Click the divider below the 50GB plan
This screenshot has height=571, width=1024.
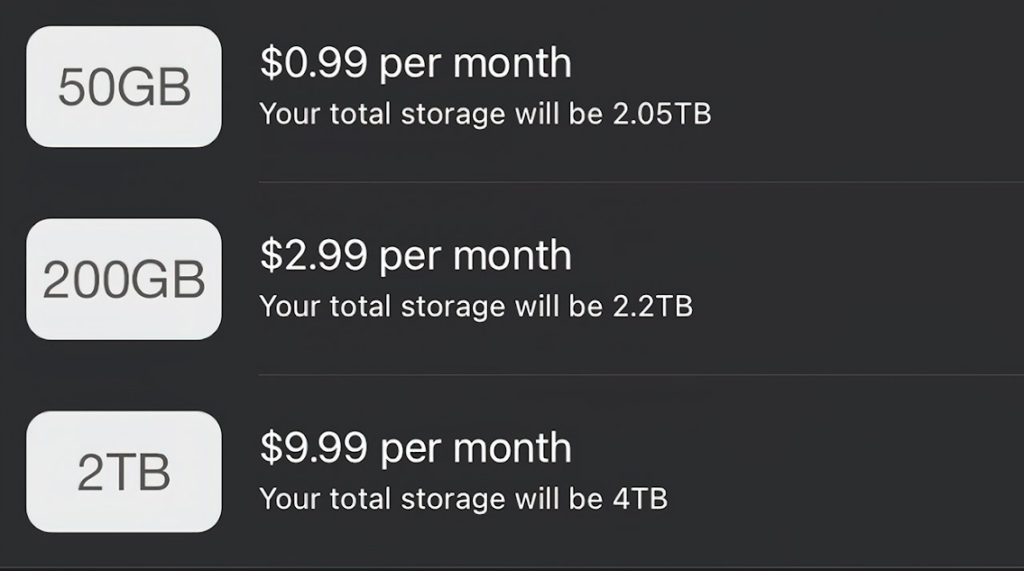pos(640,182)
